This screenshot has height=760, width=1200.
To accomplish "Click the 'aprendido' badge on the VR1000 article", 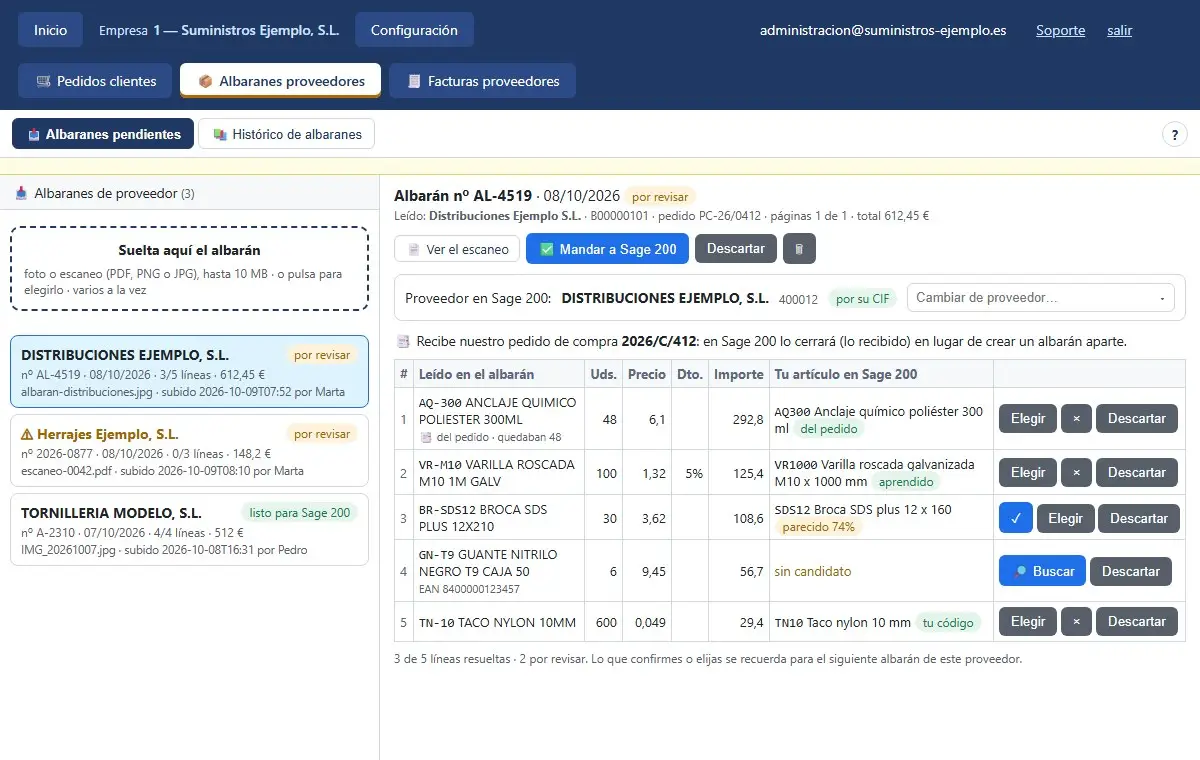I will (x=908, y=482).
